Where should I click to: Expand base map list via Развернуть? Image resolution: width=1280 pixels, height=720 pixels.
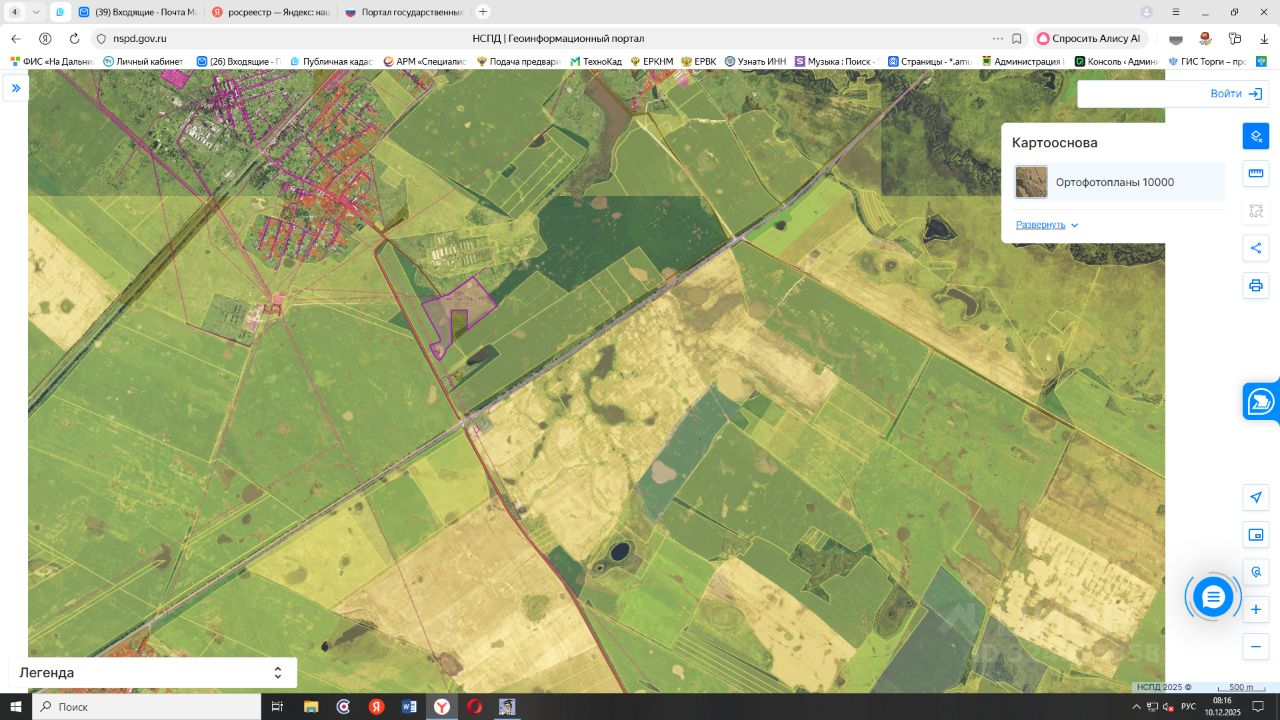tap(1040, 225)
